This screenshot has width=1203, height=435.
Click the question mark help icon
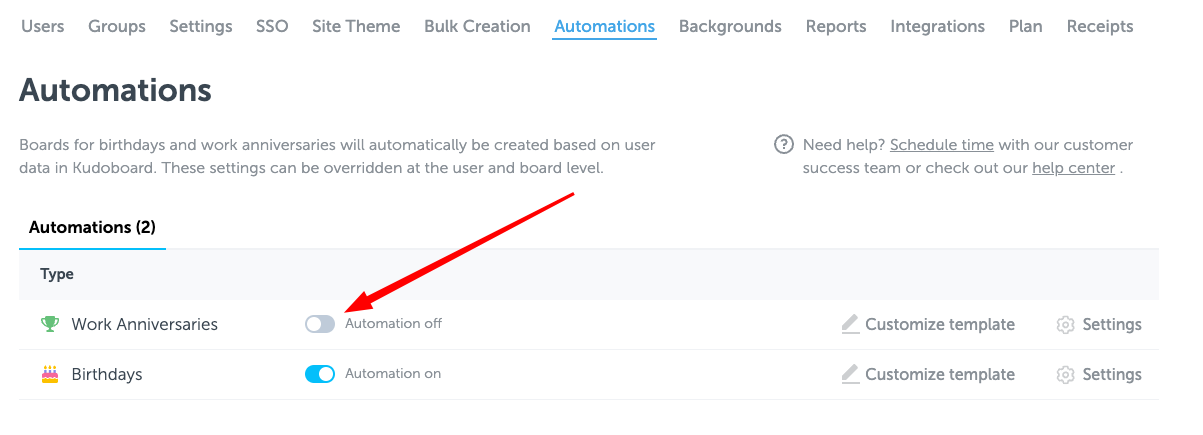(x=784, y=145)
